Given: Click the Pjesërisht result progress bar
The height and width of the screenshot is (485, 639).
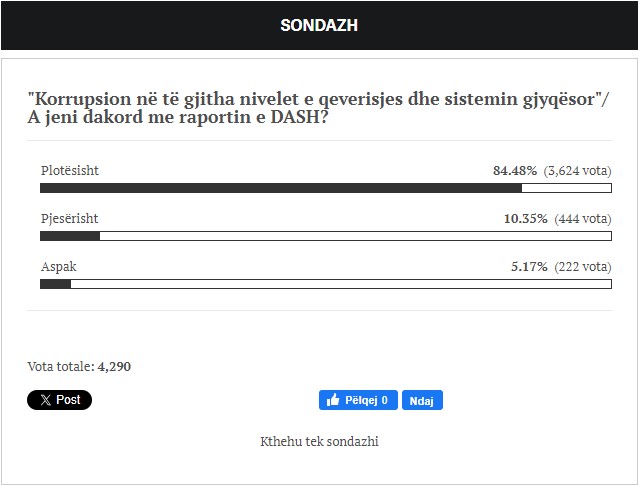Looking at the screenshot, I should click(x=325, y=236).
